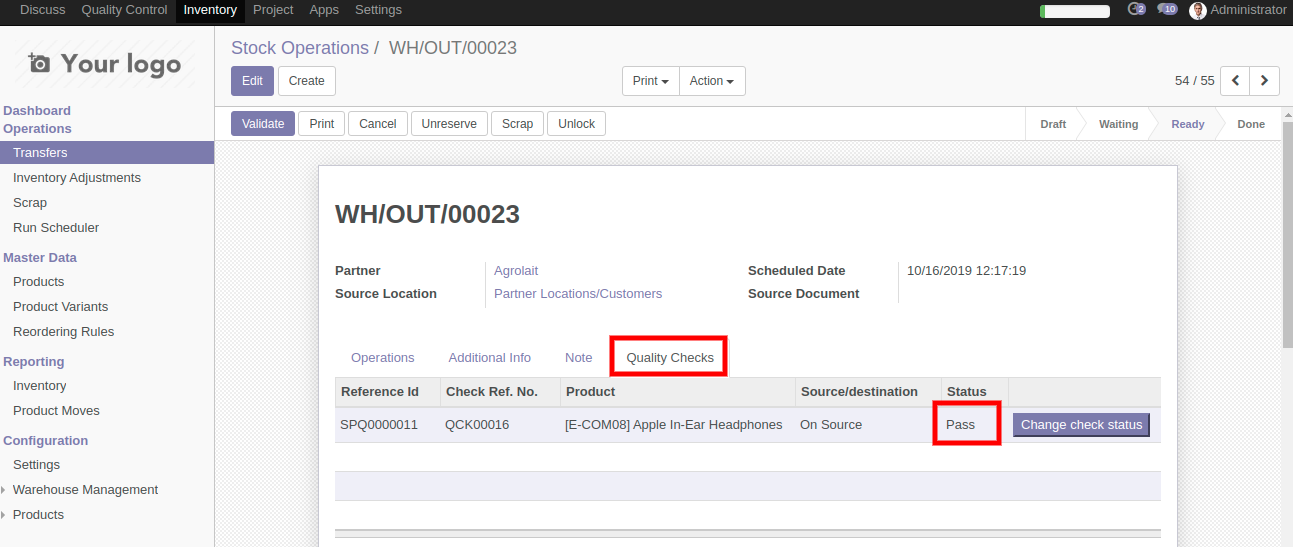Viewport: 1293px width, 547px height.
Task: Open the Action dropdown menu
Action: tap(711, 81)
